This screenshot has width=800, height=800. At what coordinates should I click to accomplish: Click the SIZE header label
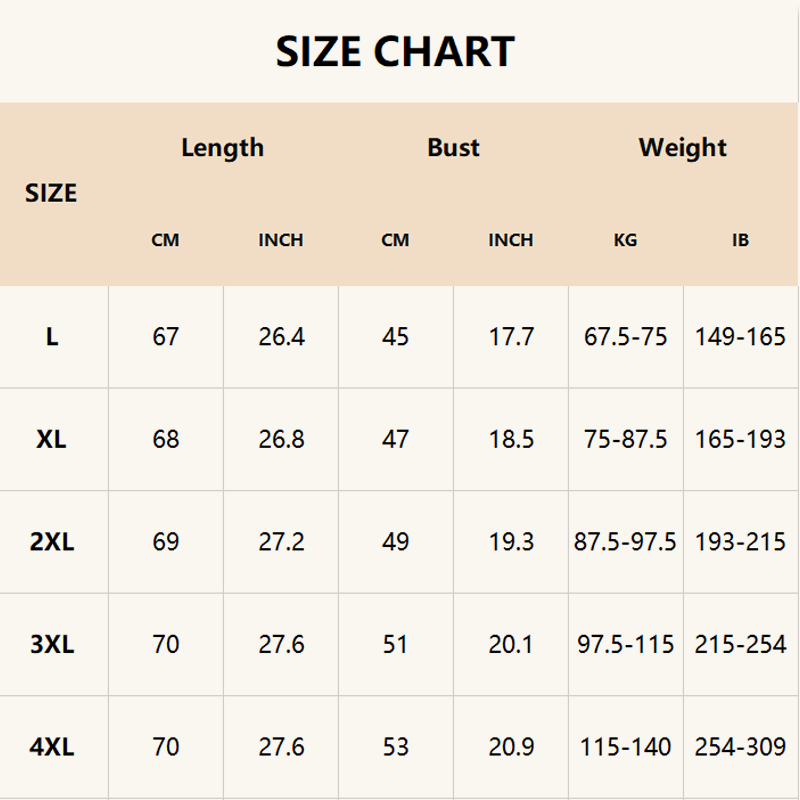pos(51,193)
